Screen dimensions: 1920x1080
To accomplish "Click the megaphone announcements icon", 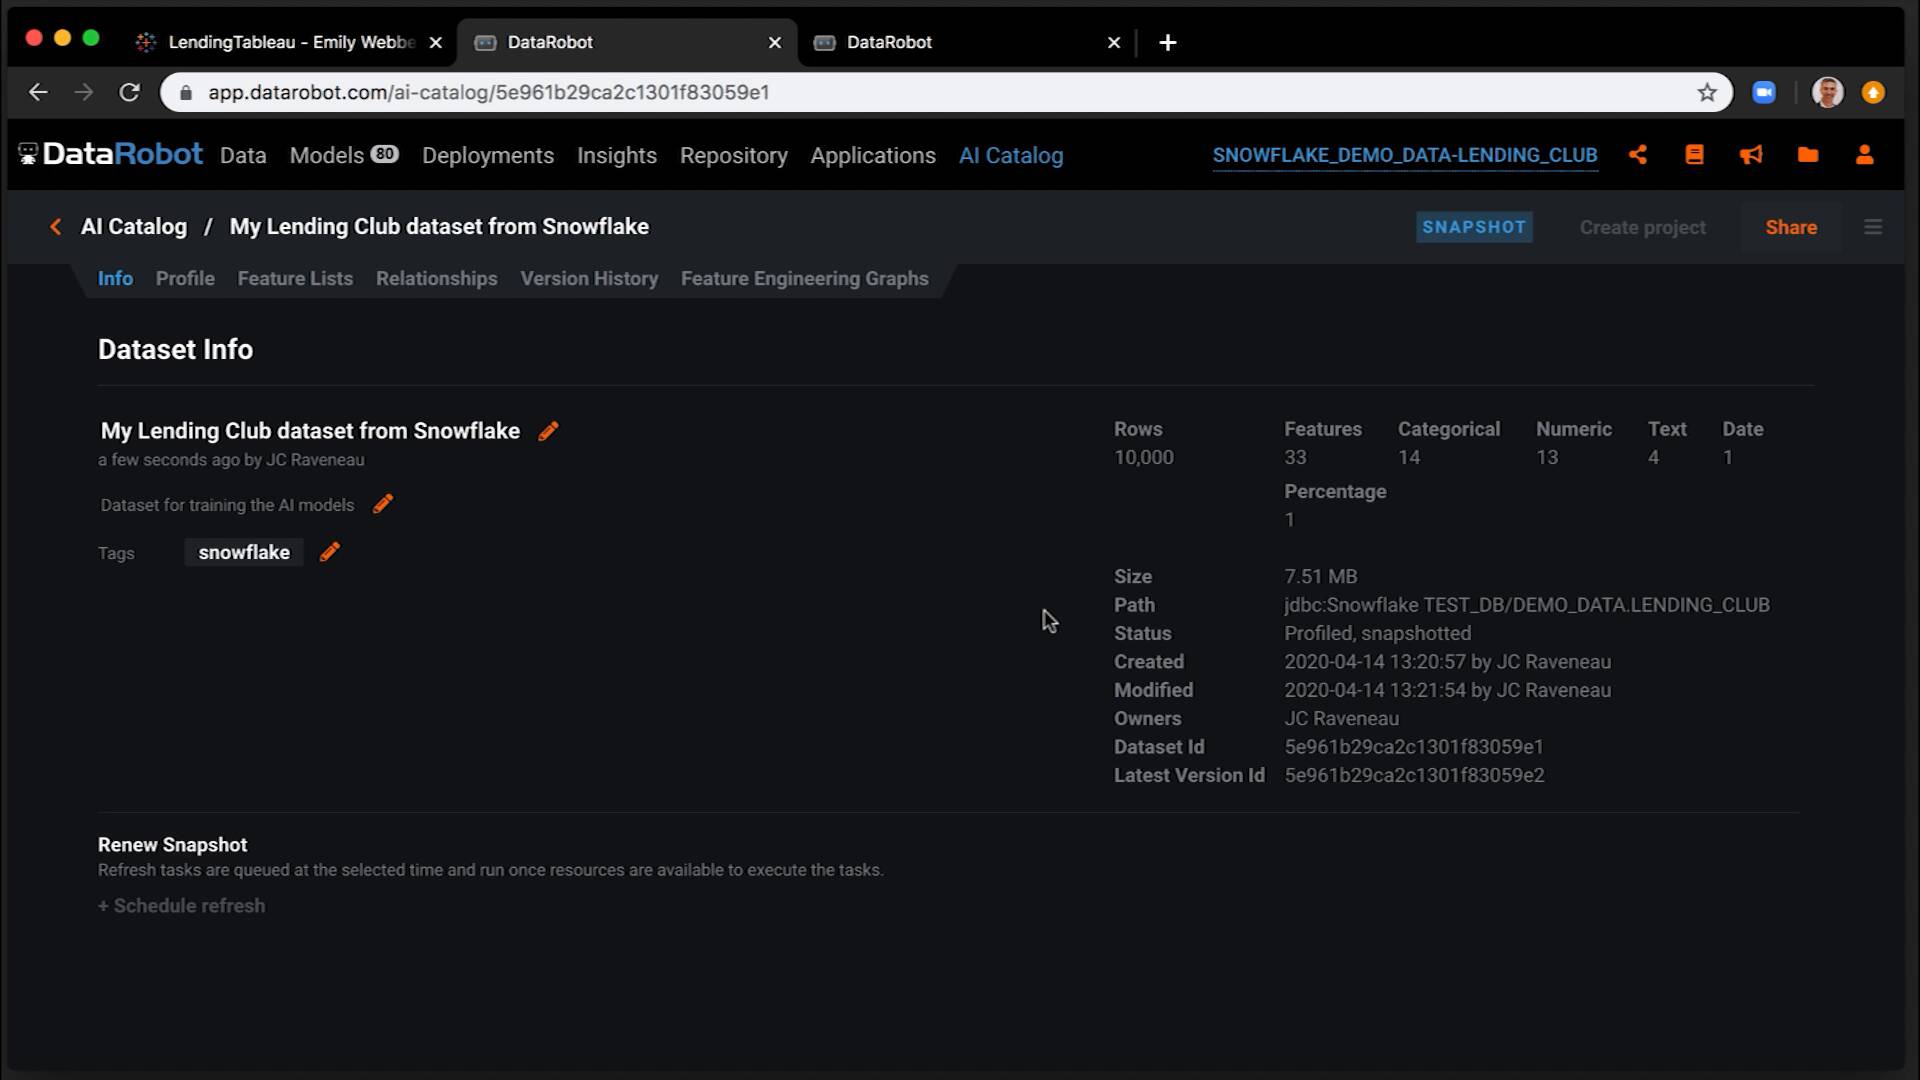I will point(1751,155).
